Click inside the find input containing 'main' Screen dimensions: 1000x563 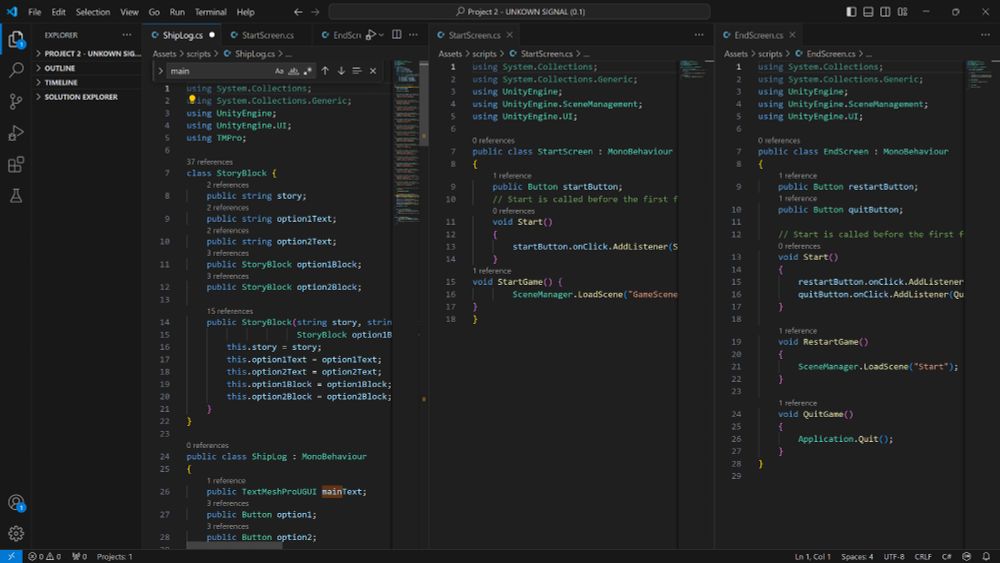[218, 71]
